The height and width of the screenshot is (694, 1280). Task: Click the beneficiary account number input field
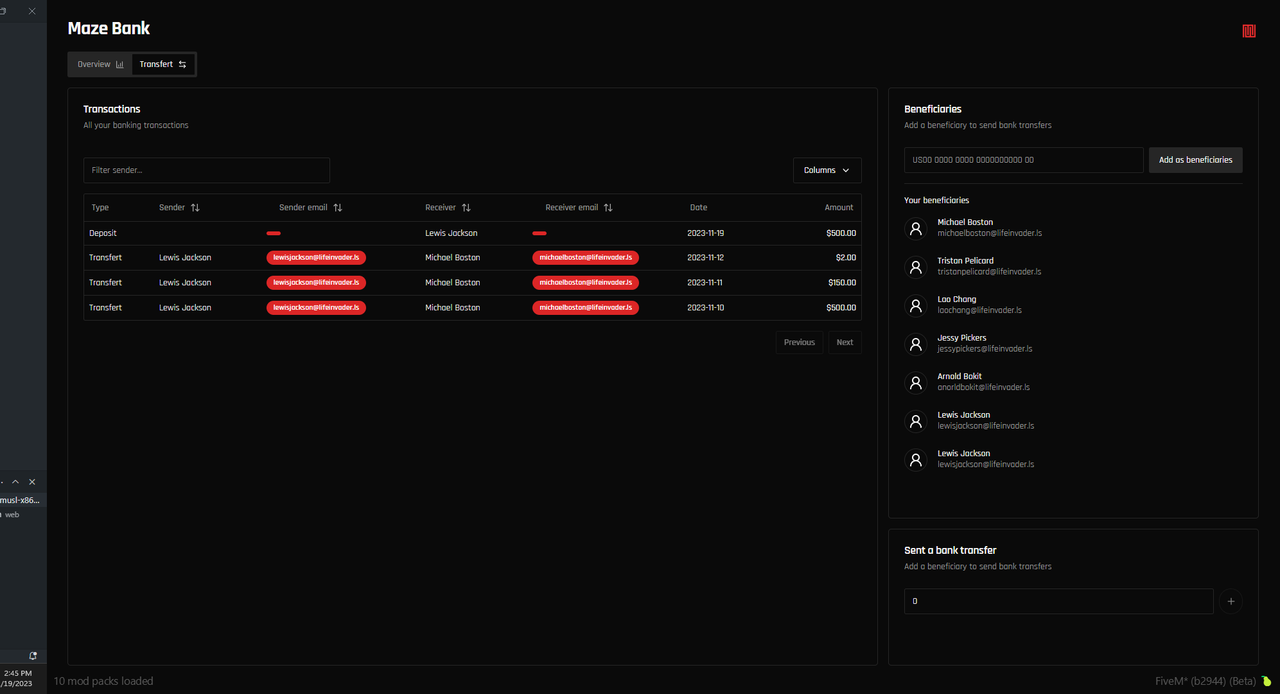tap(1024, 160)
